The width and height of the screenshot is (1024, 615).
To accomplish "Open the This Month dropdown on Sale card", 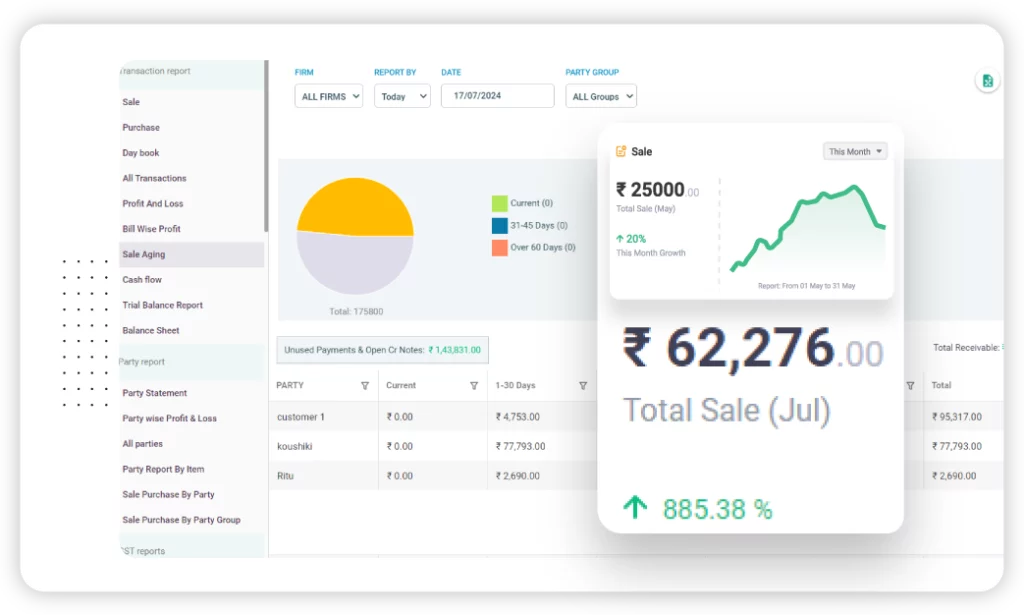I will 855,151.
